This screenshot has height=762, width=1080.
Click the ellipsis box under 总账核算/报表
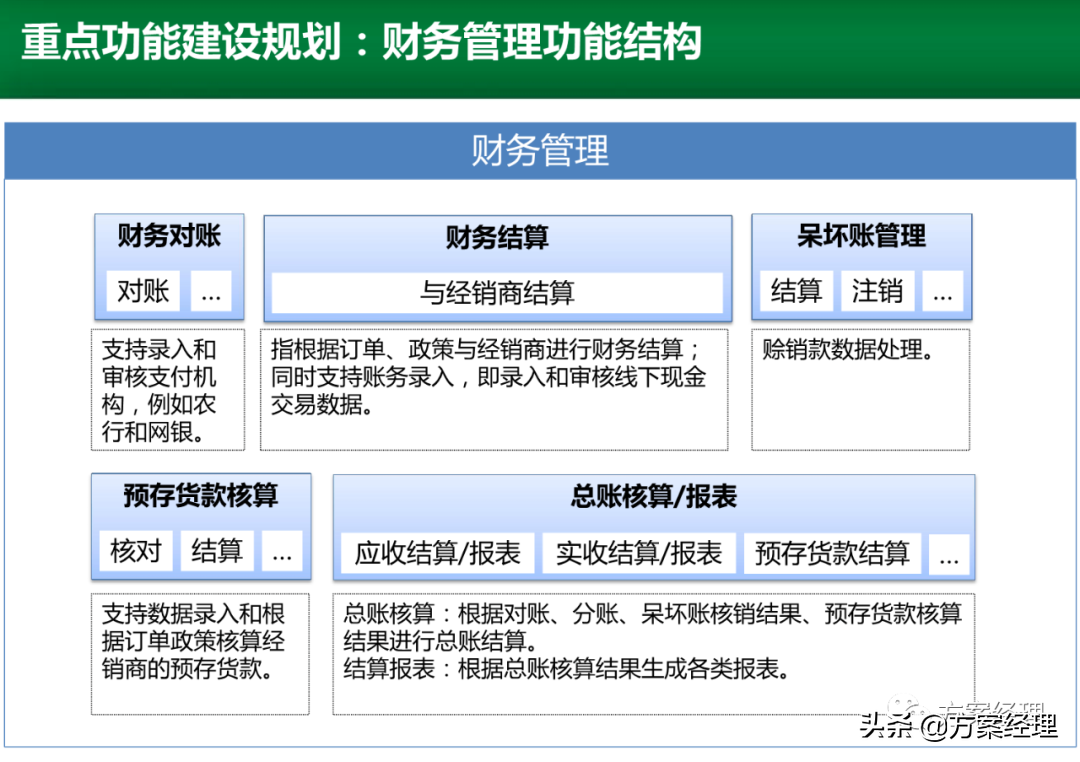click(x=949, y=553)
